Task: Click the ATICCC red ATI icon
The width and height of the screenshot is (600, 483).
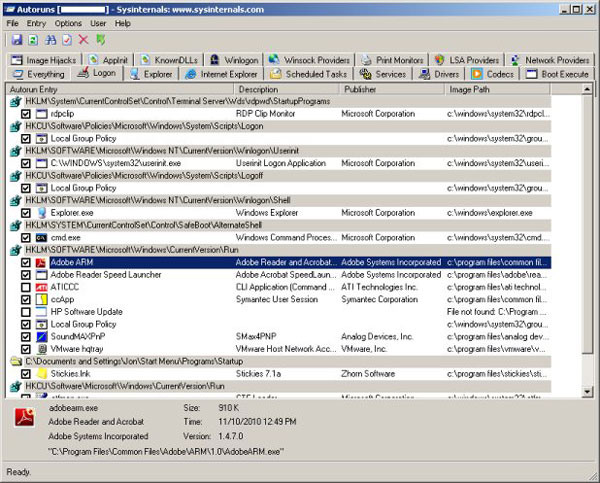Action: [41, 287]
